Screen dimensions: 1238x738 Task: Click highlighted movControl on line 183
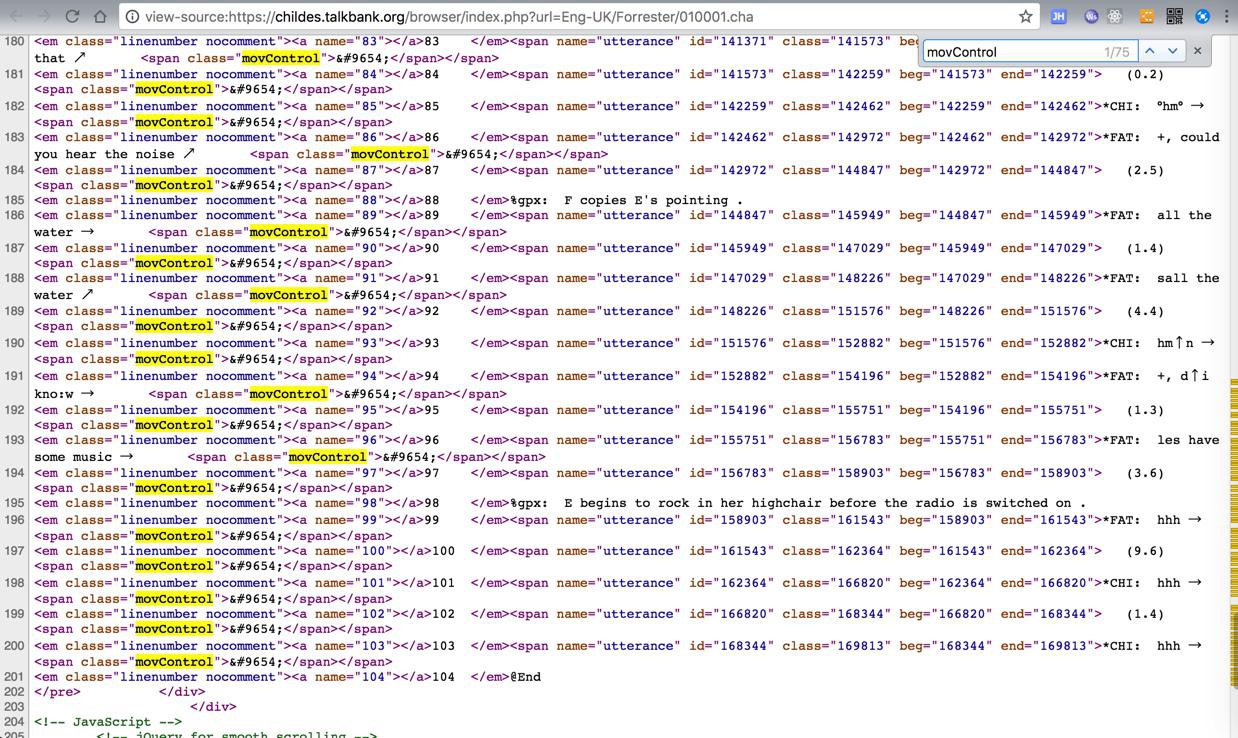point(390,154)
